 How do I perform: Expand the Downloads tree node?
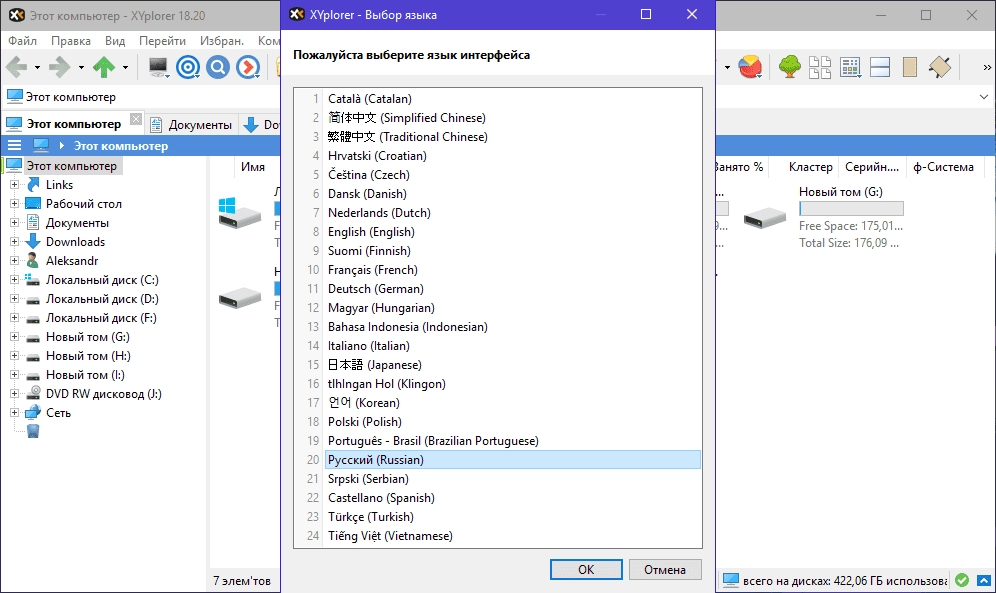click(x=14, y=242)
